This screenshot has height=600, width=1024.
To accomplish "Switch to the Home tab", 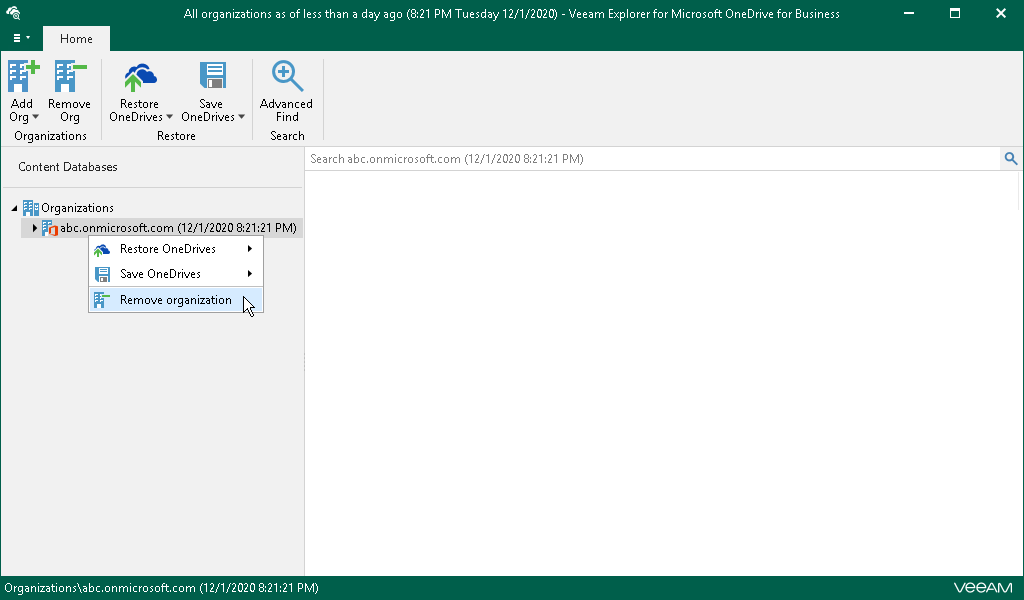I will click(76, 39).
